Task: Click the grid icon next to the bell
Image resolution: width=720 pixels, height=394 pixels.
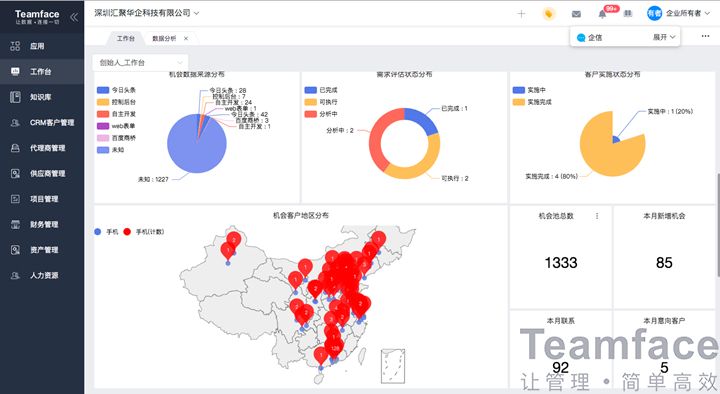Action: pyautogui.click(x=628, y=14)
